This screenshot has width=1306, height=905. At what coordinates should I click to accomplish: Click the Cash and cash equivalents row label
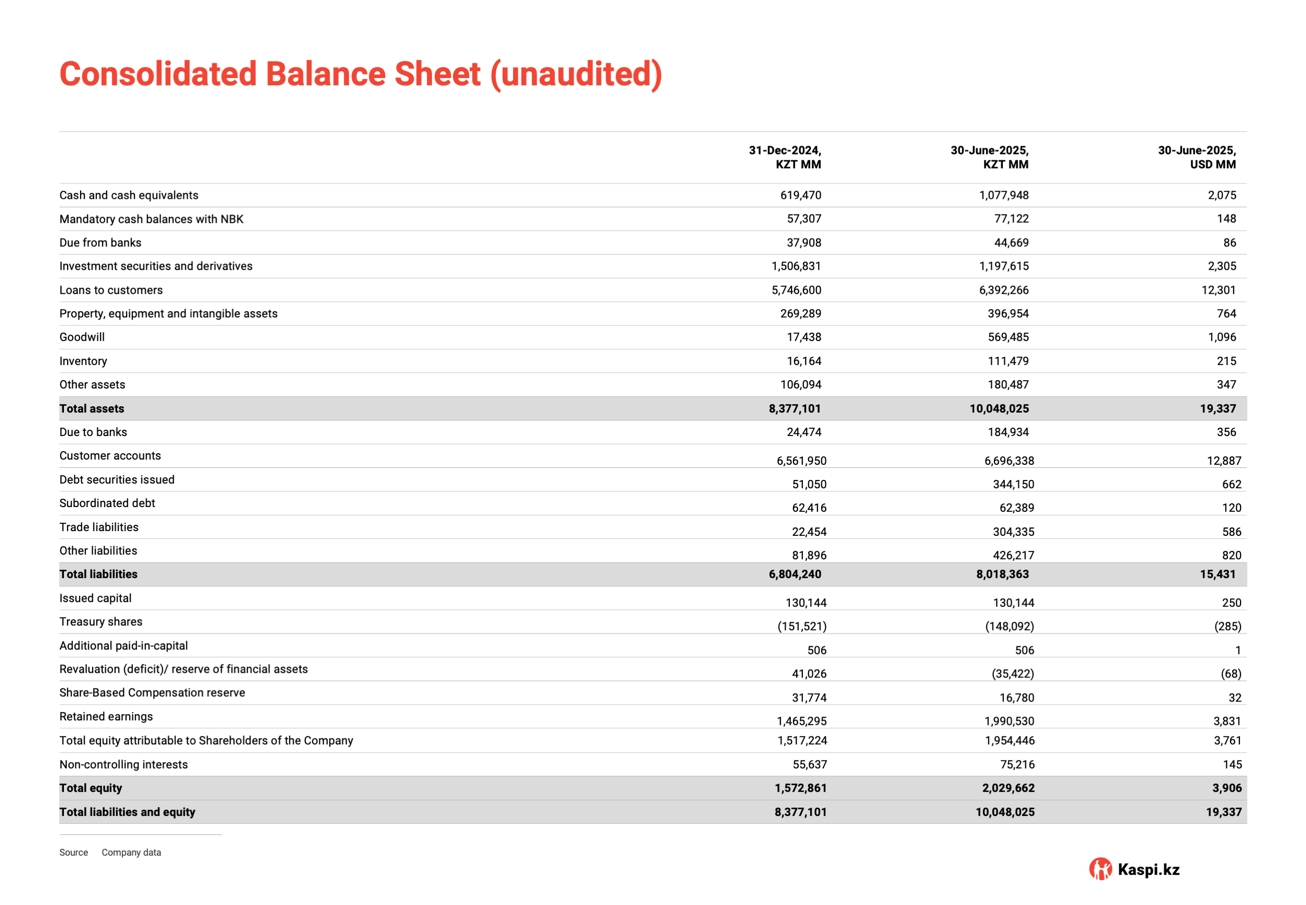[129, 196]
